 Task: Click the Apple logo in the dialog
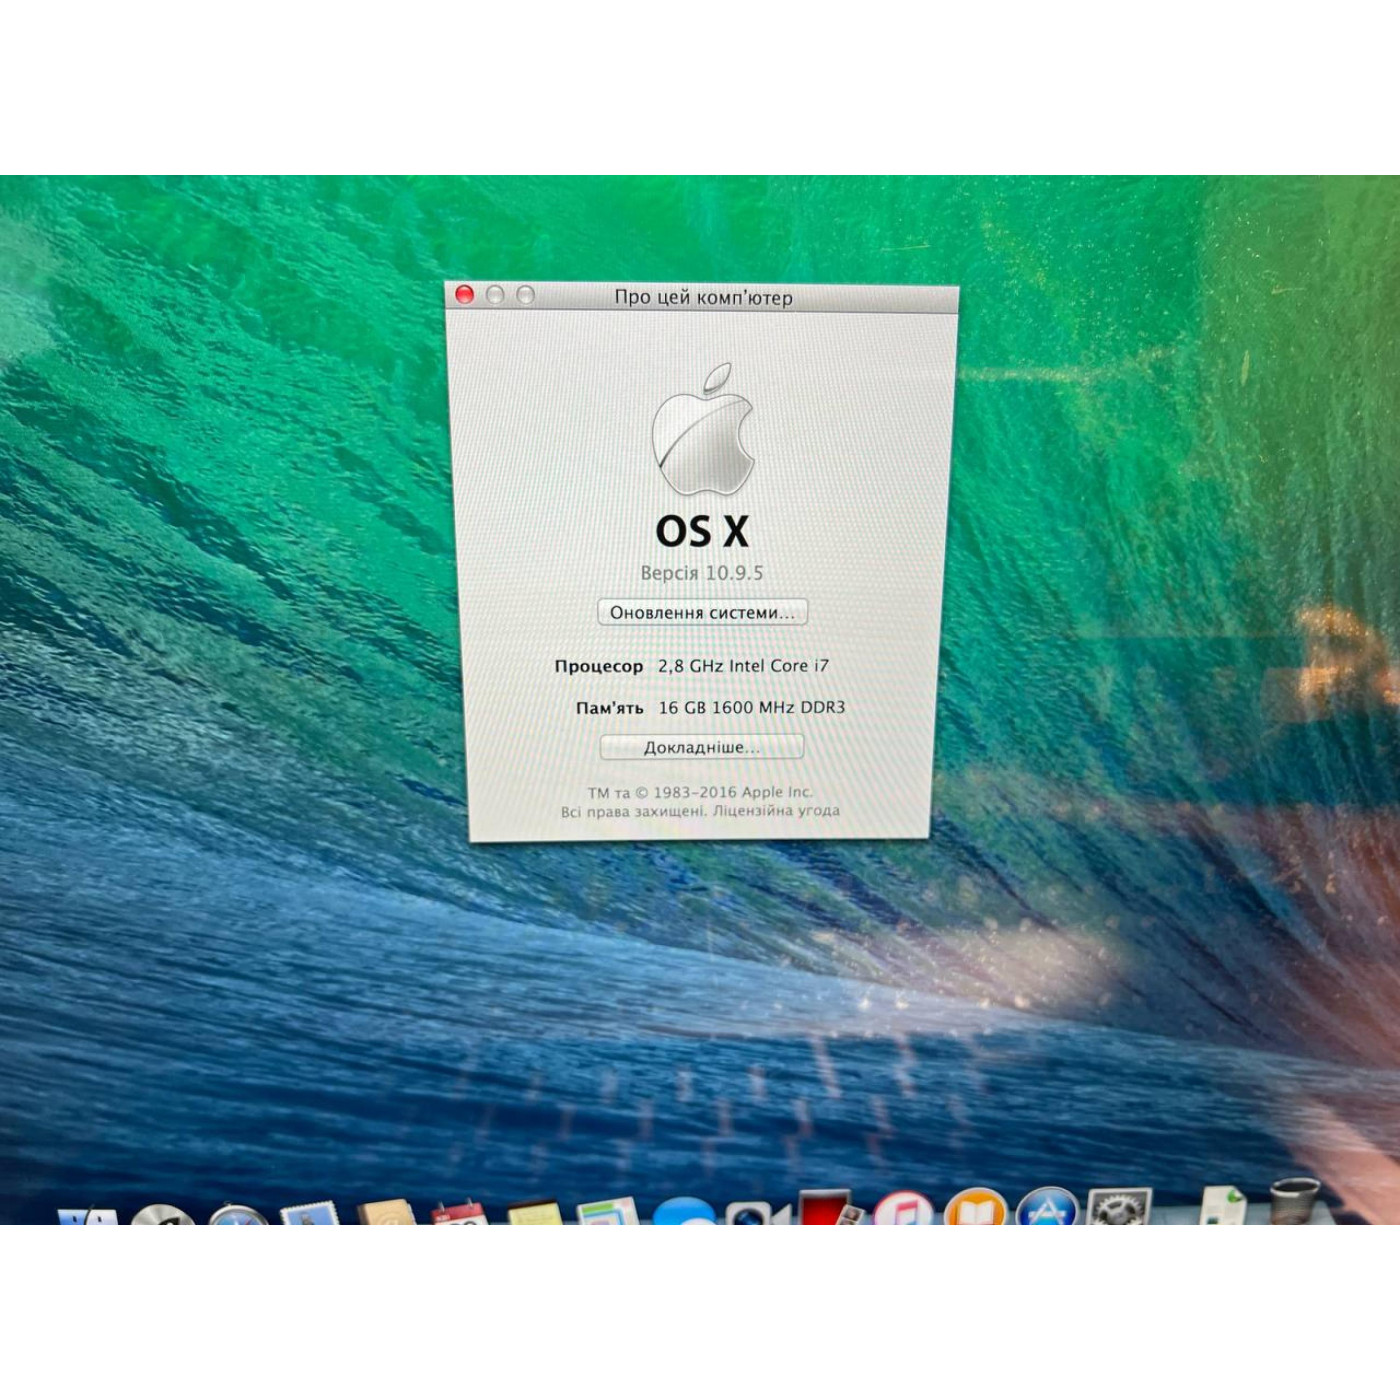tap(702, 429)
